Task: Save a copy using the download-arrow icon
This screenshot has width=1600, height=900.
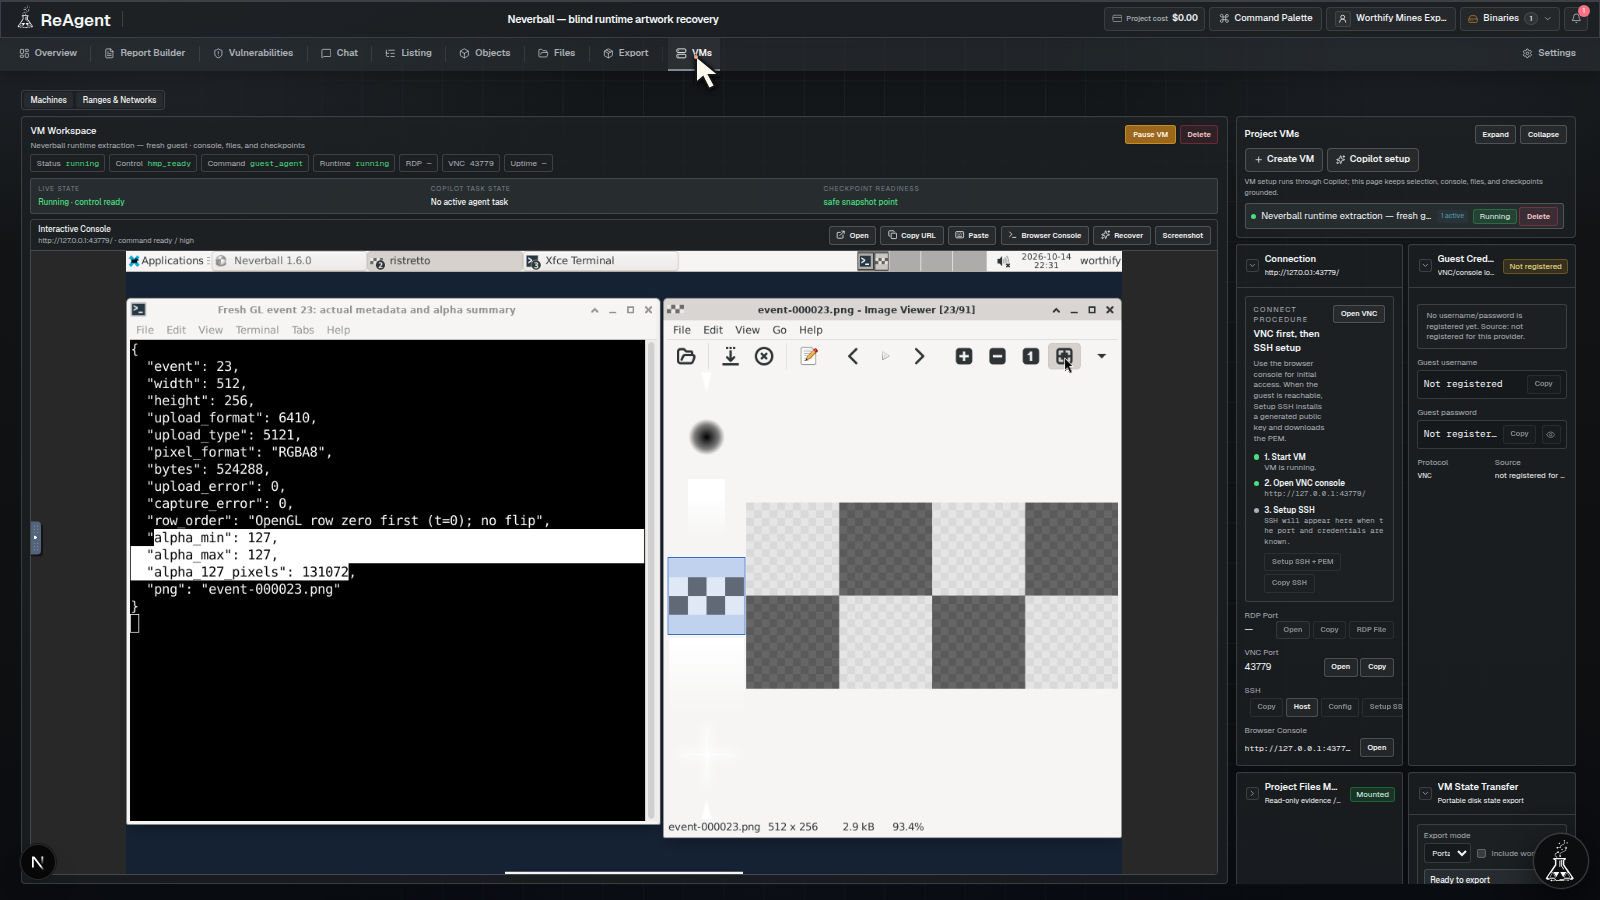Action: (731, 356)
